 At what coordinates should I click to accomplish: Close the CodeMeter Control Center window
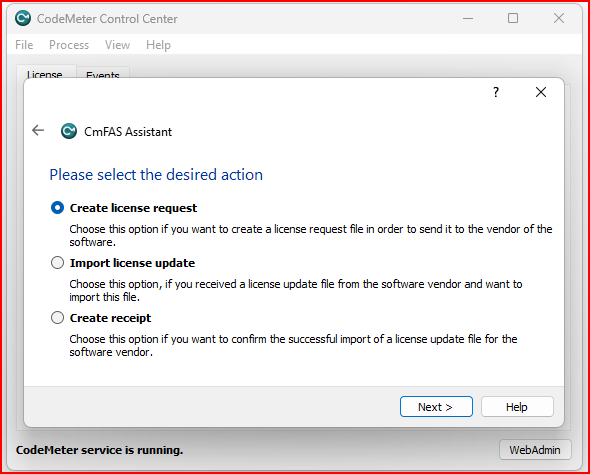[x=559, y=18]
